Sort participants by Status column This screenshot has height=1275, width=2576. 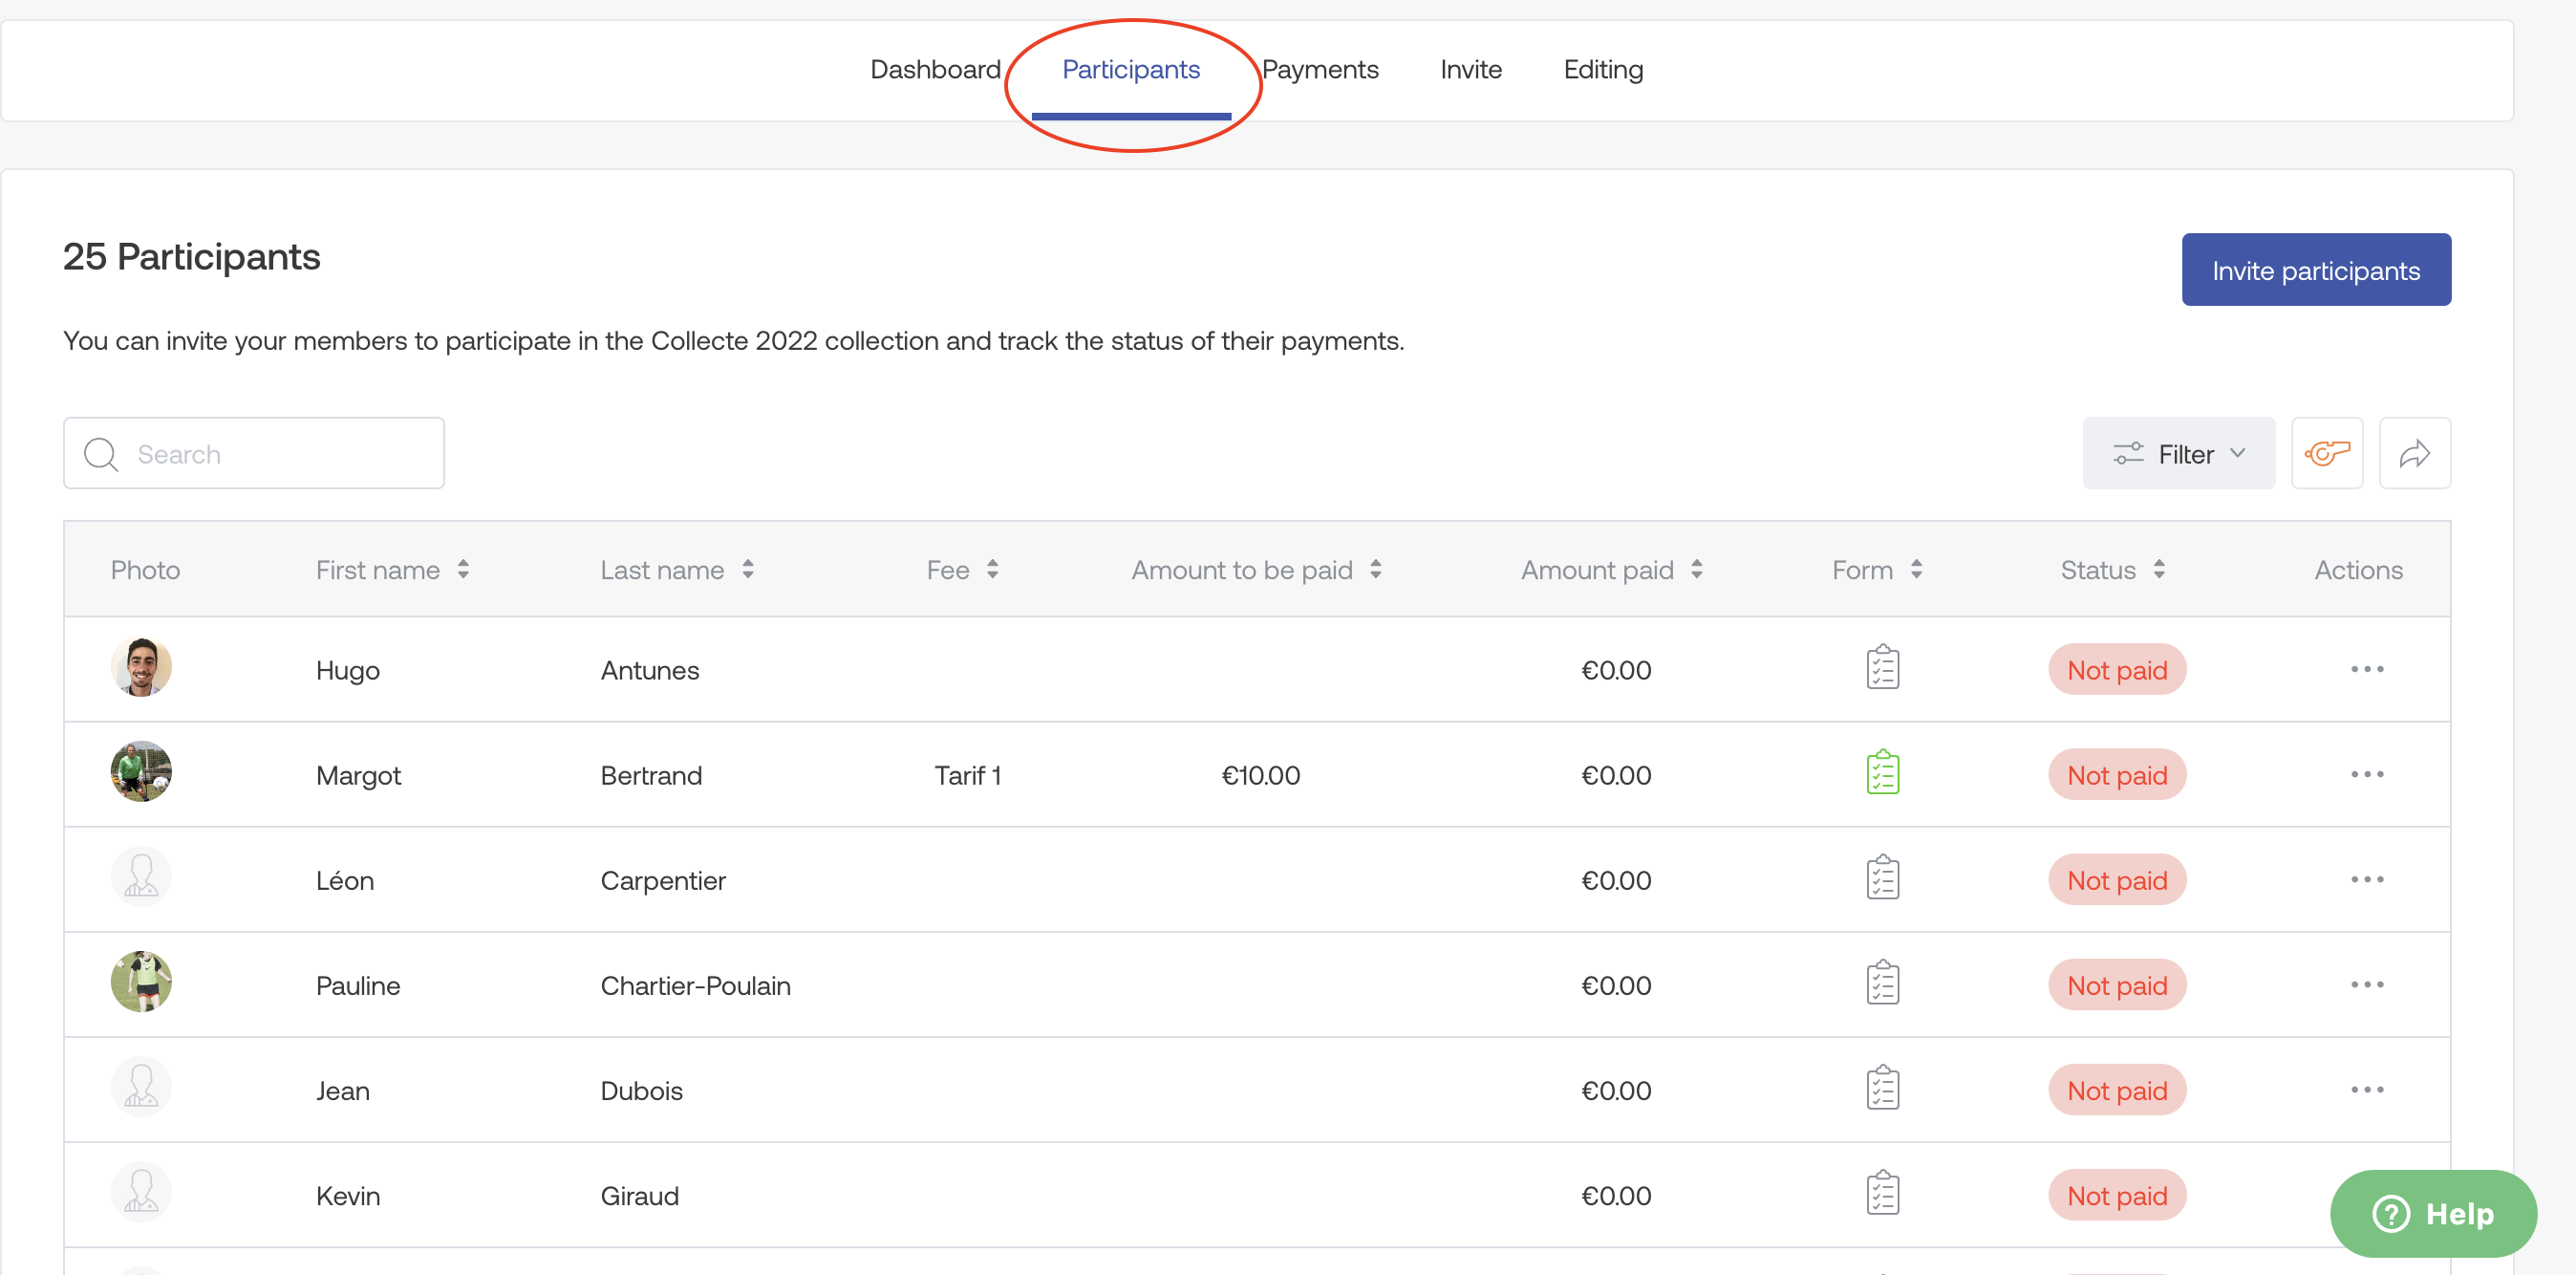pyautogui.click(x=2111, y=569)
